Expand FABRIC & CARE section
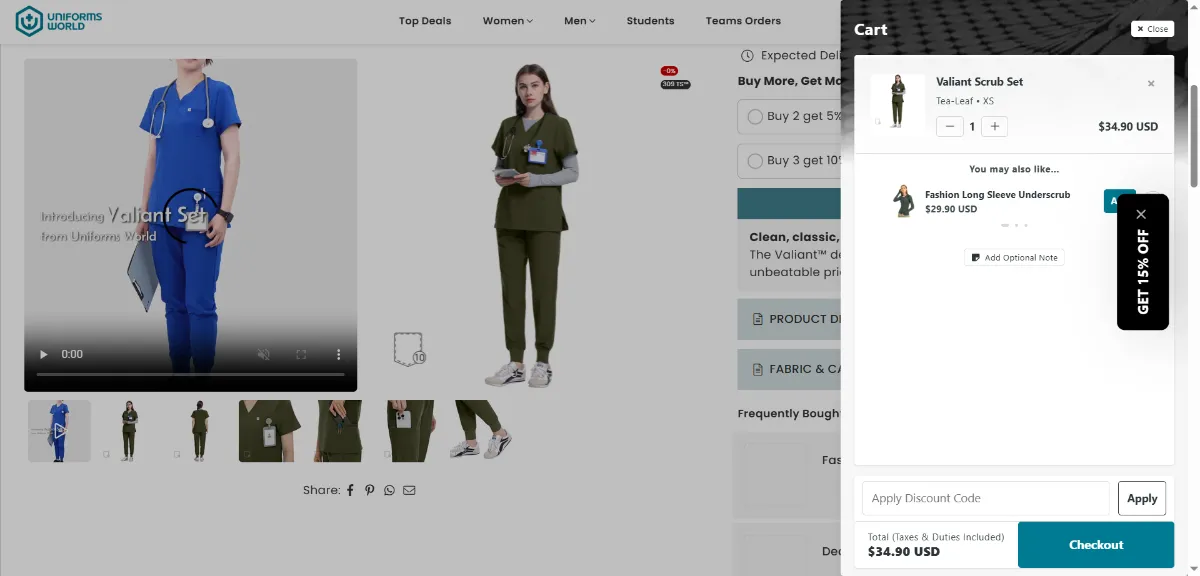The image size is (1200, 576). pyautogui.click(x=790, y=369)
